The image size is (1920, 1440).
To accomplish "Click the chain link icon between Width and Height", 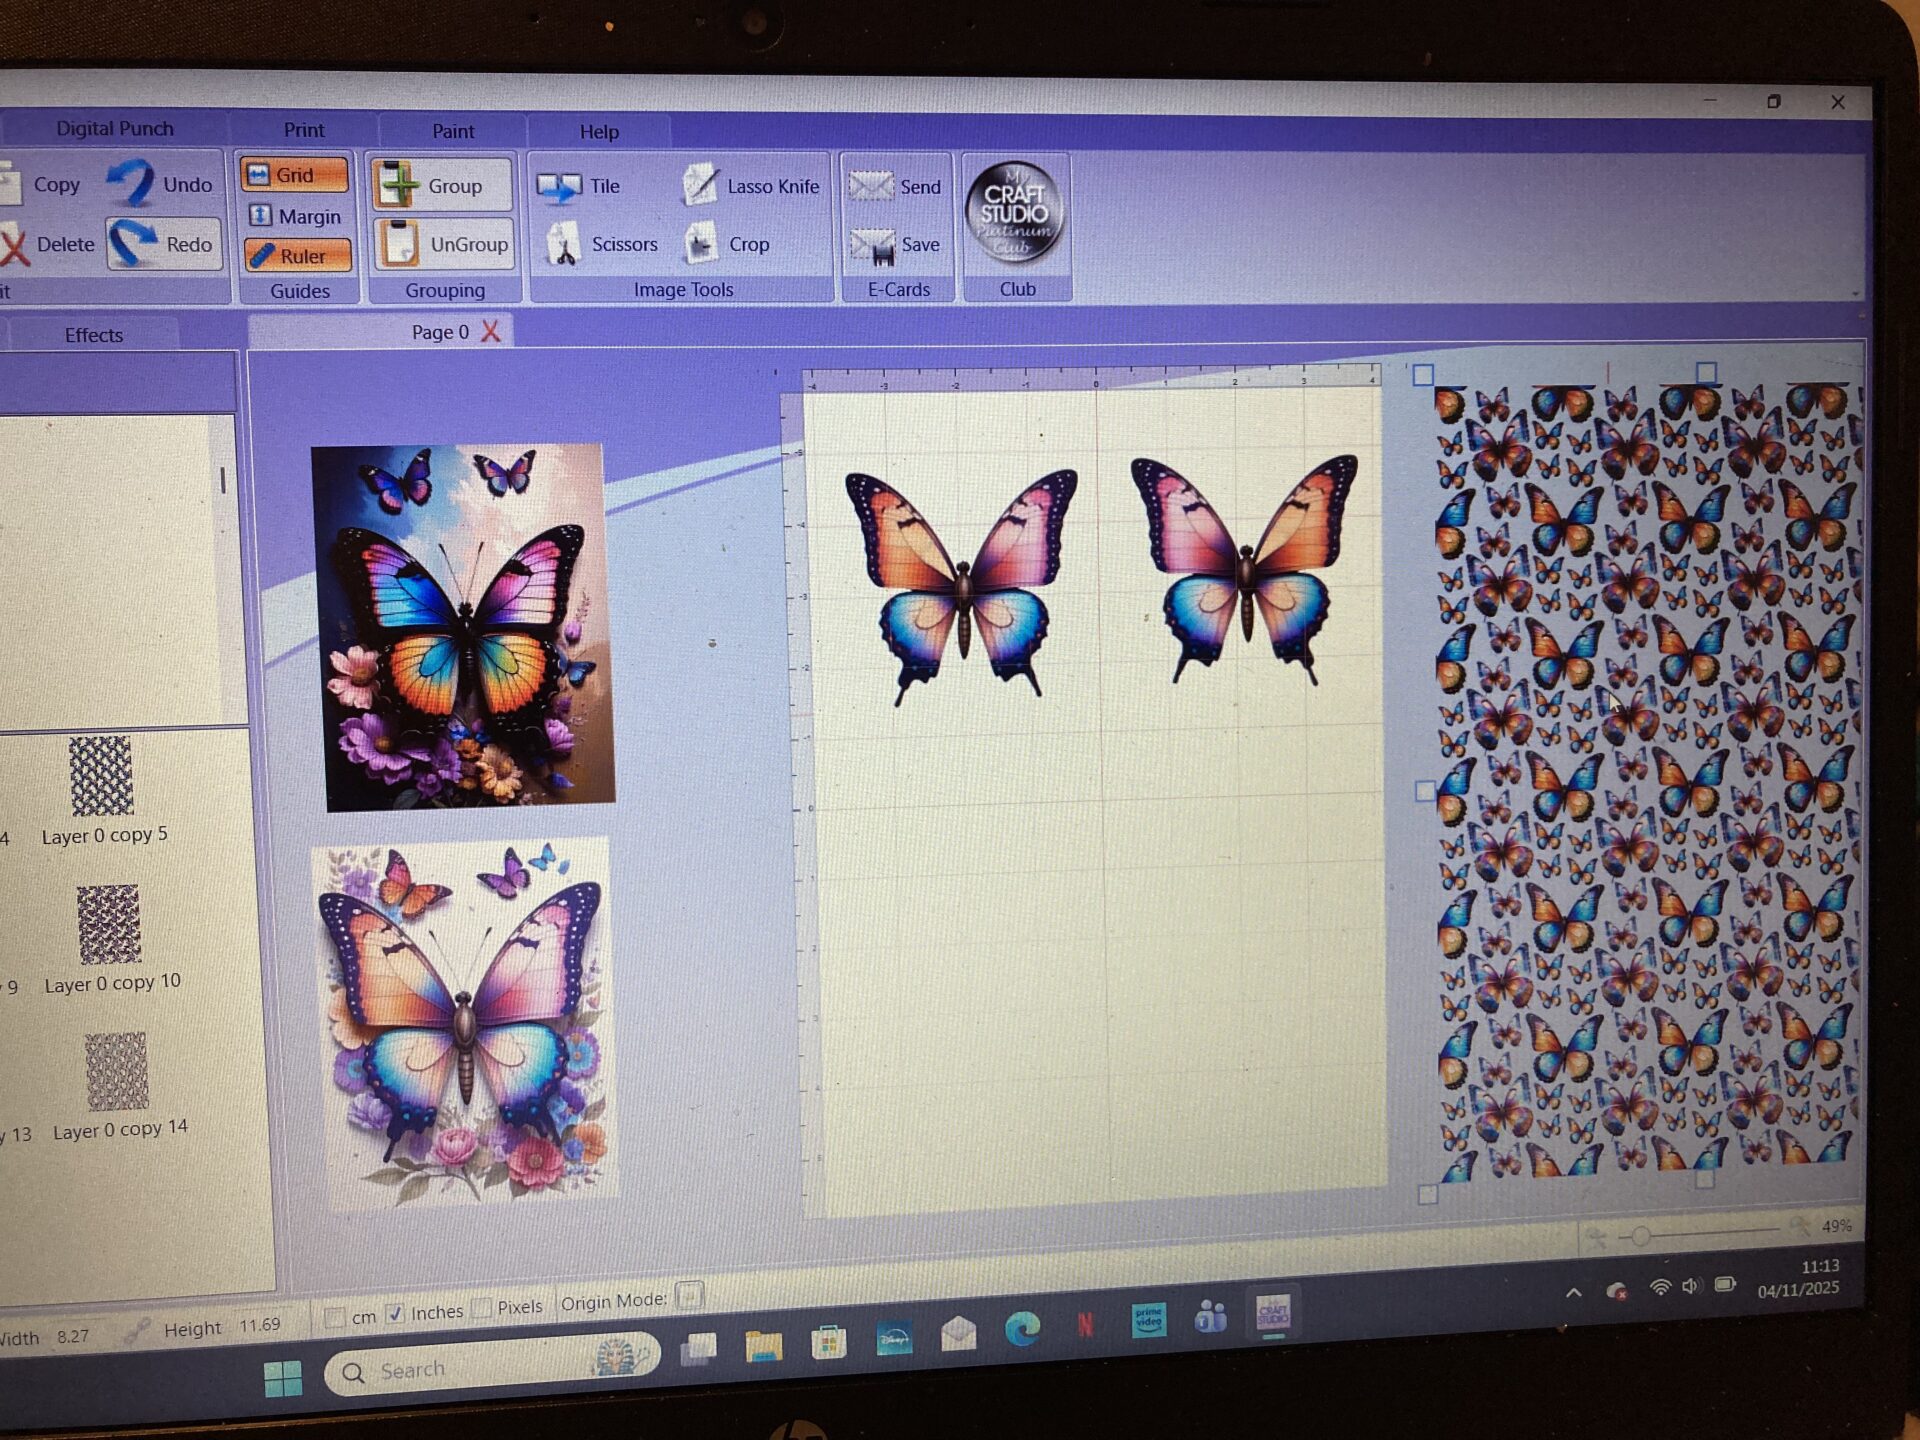I will (136, 1331).
